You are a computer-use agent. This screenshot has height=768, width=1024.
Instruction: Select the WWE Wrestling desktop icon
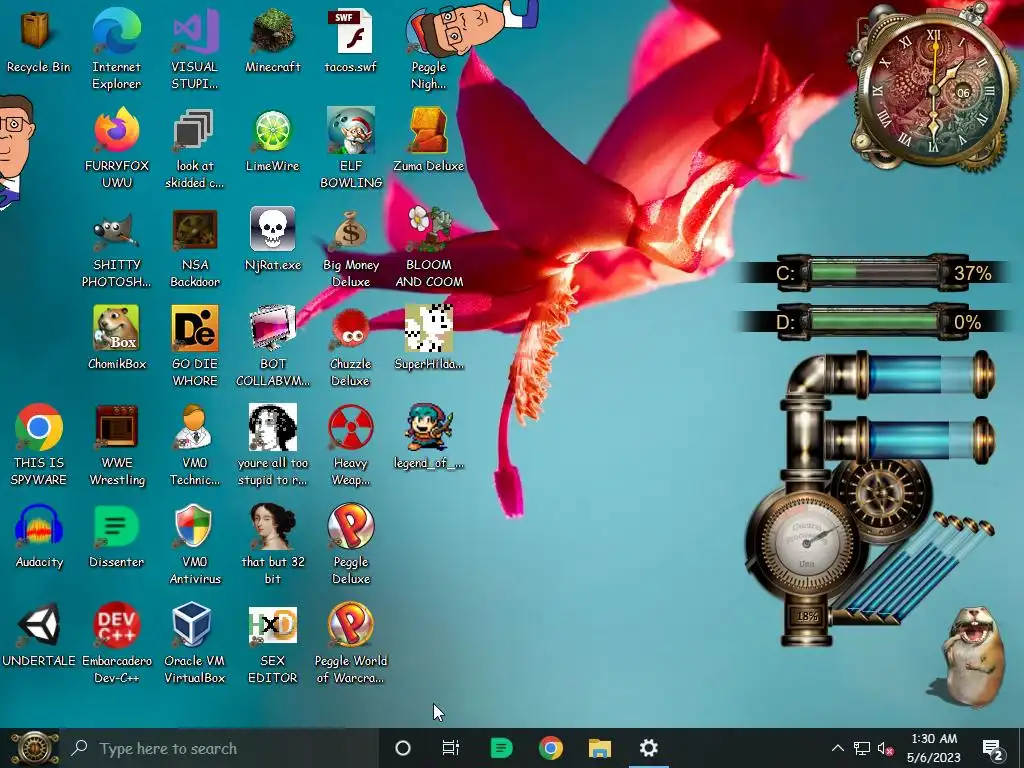pyautogui.click(x=116, y=444)
